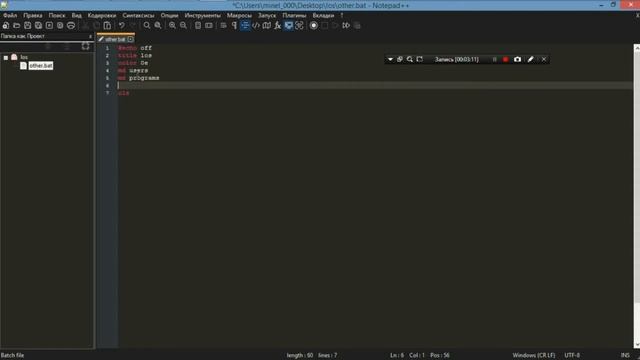The image size is (640, 360).
Task: Click the vertical scrollbar in the editor
Action: point(637,196)
